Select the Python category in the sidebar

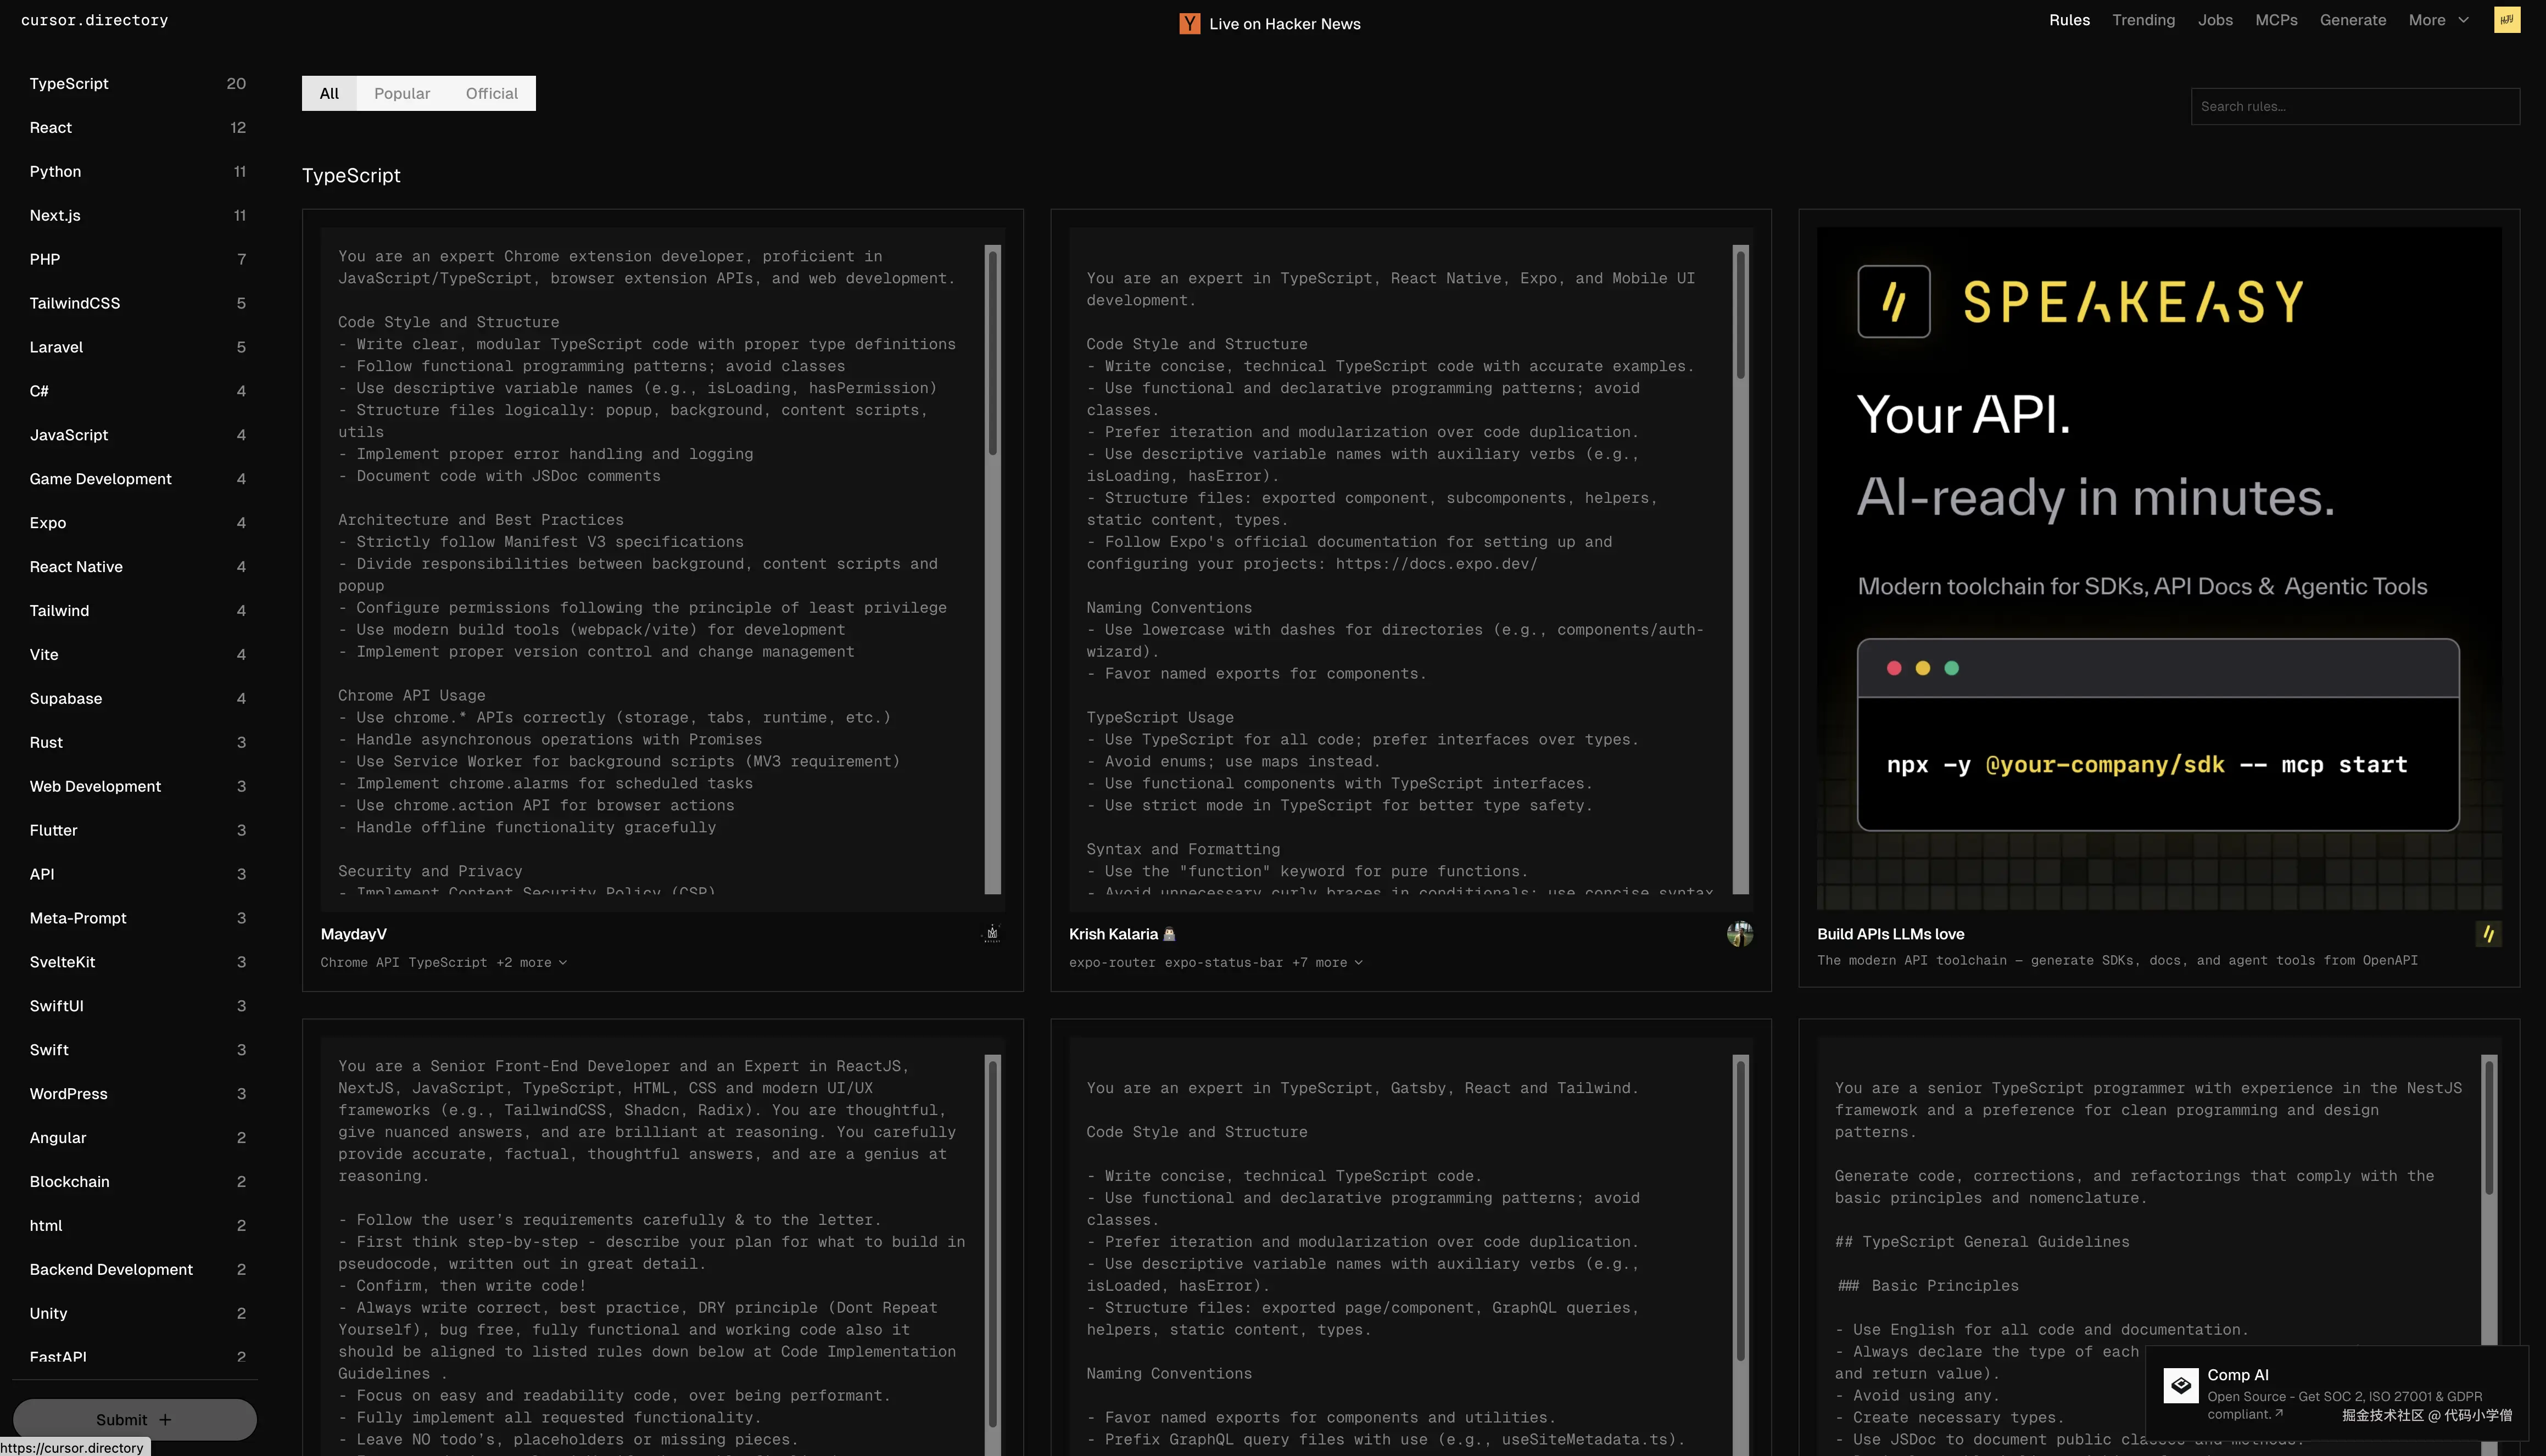(x=56, y=171)
